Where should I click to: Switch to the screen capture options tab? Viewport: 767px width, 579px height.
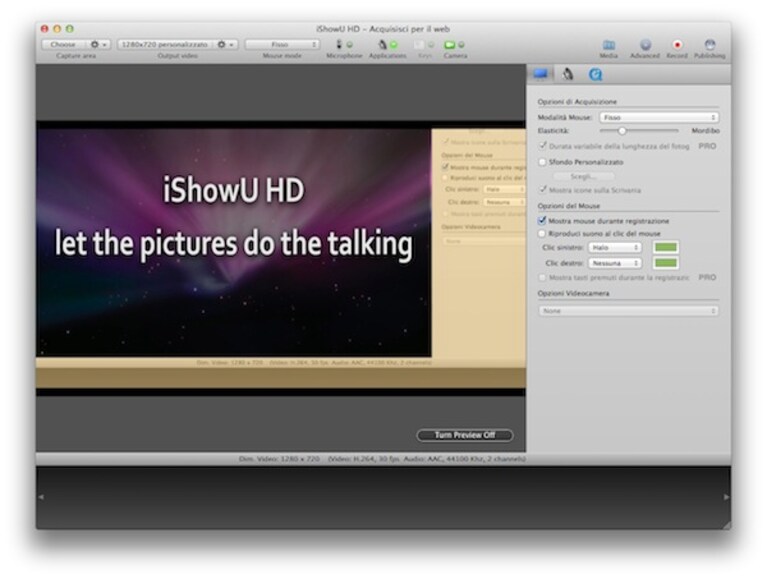click(x=541, y=74)
